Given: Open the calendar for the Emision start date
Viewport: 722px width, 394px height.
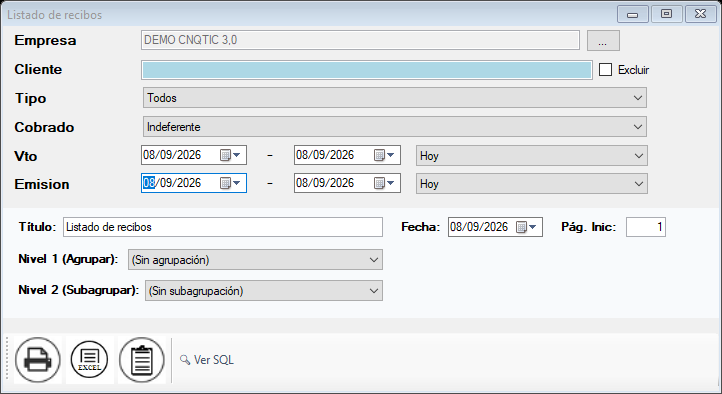Looking at the screenshot, I should click(230, 183).
